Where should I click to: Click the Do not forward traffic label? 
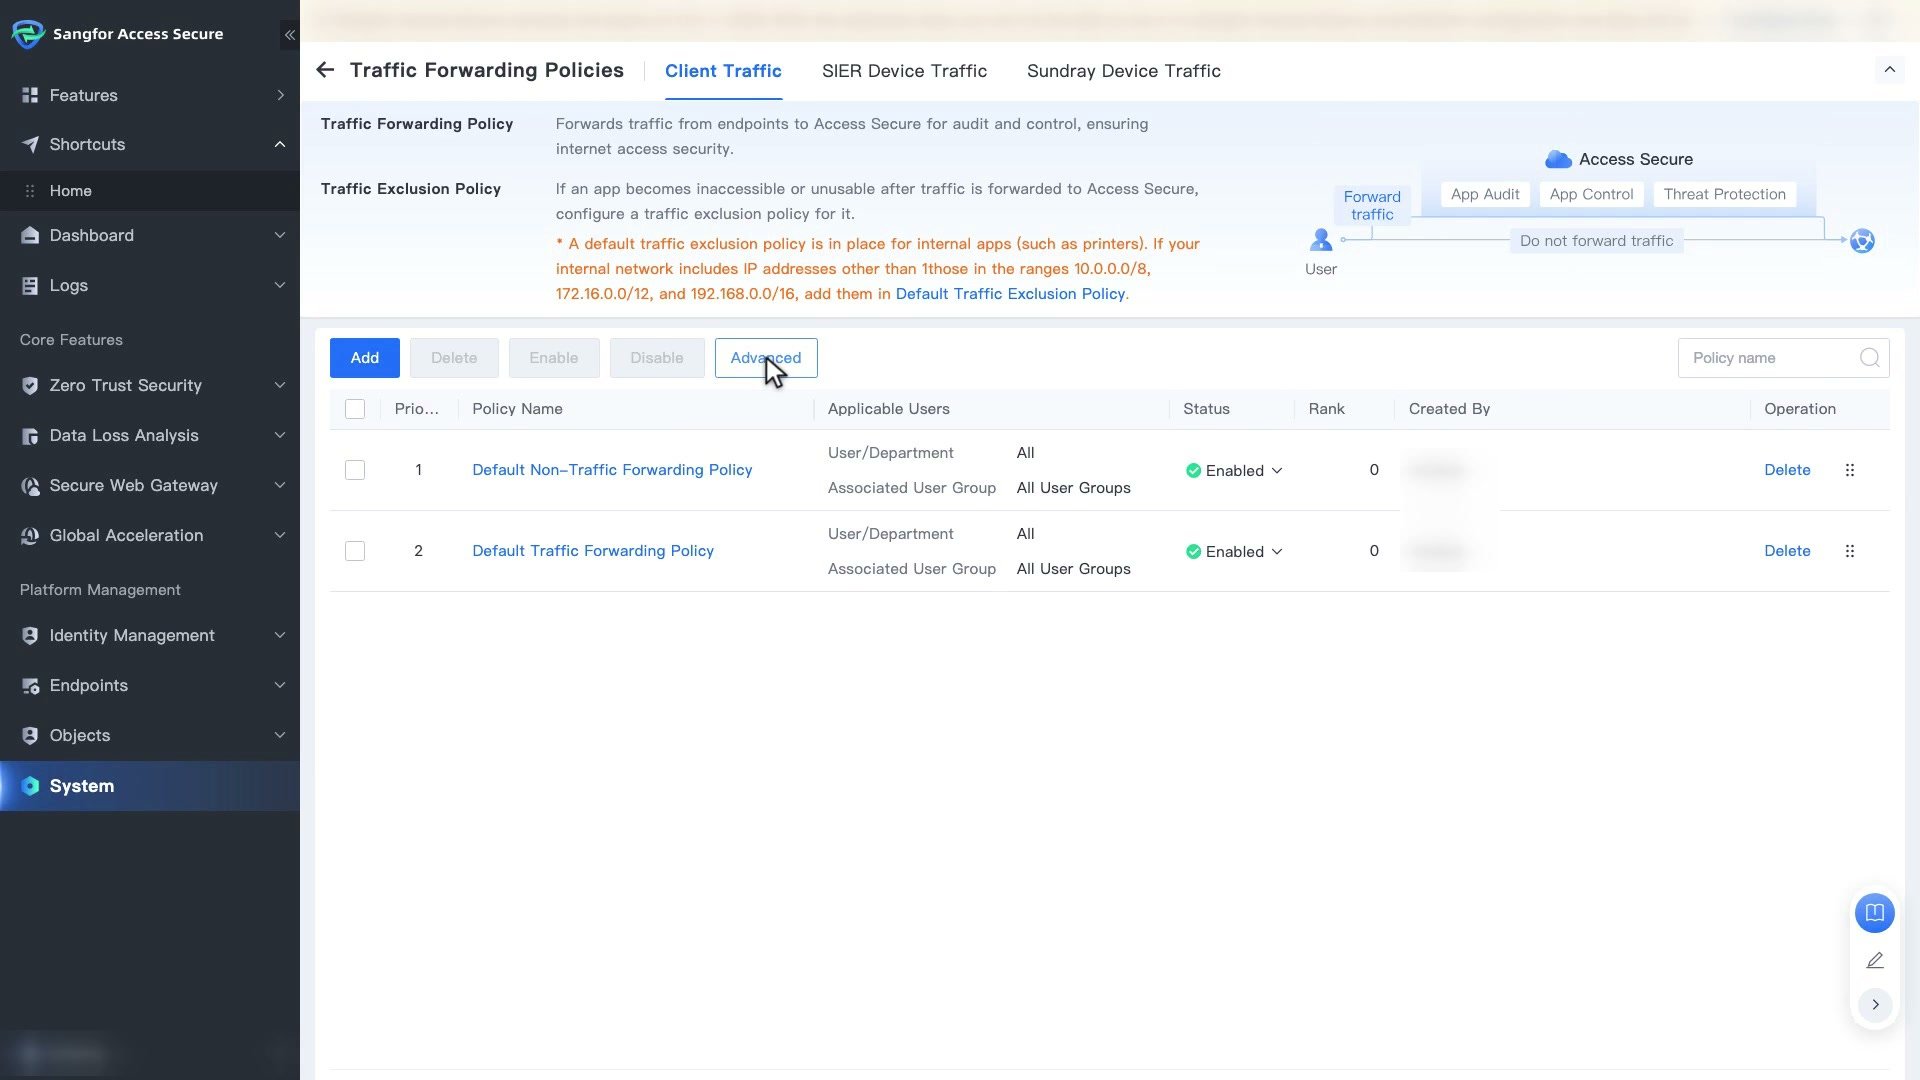pos(1596,241)
